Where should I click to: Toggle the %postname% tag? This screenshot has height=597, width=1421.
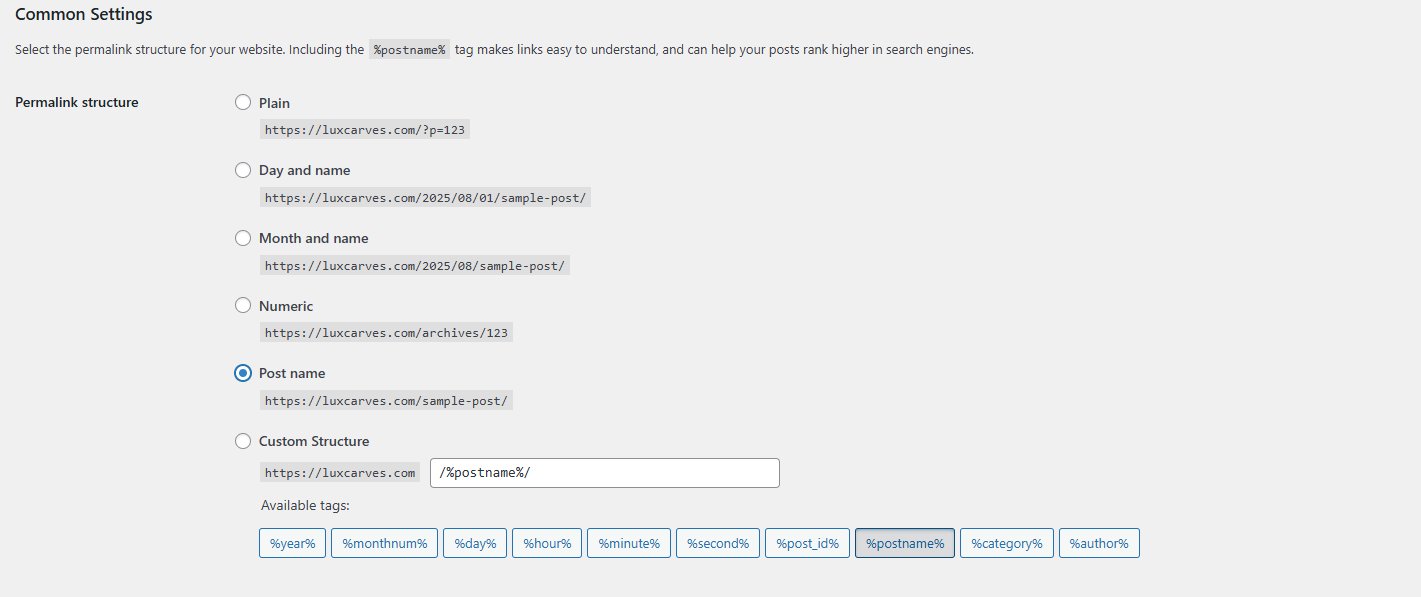coord(904,543)
